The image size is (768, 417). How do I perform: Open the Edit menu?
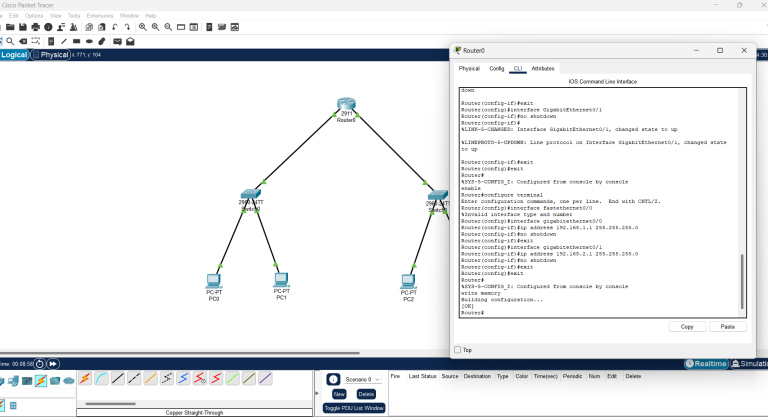[x=13, y=16]
